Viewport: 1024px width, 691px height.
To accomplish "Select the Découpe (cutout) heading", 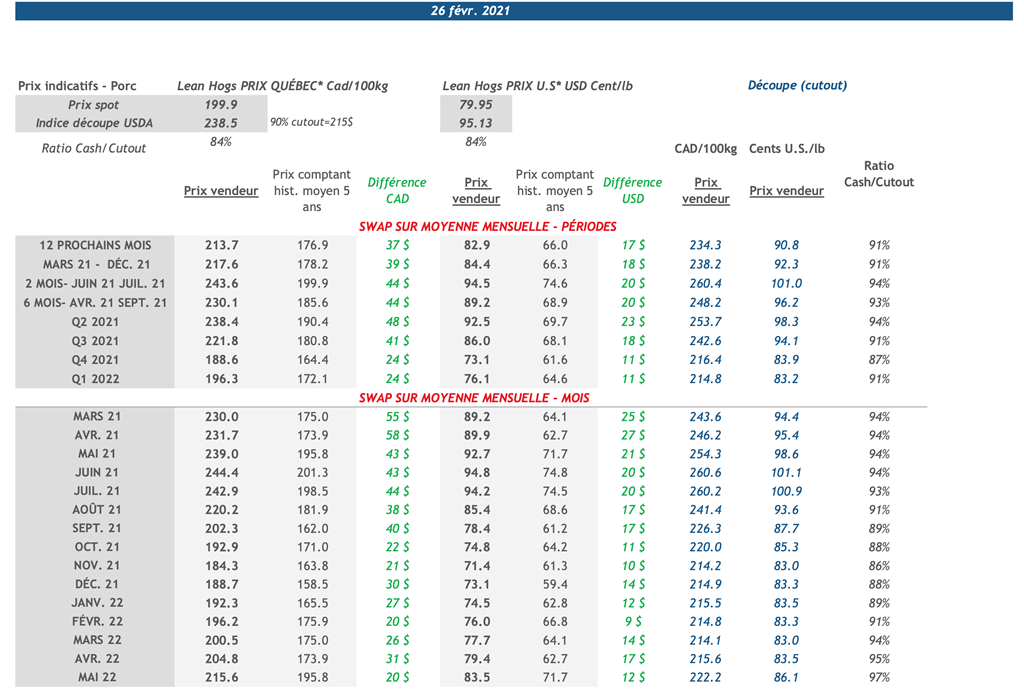I will pos(797,86).
